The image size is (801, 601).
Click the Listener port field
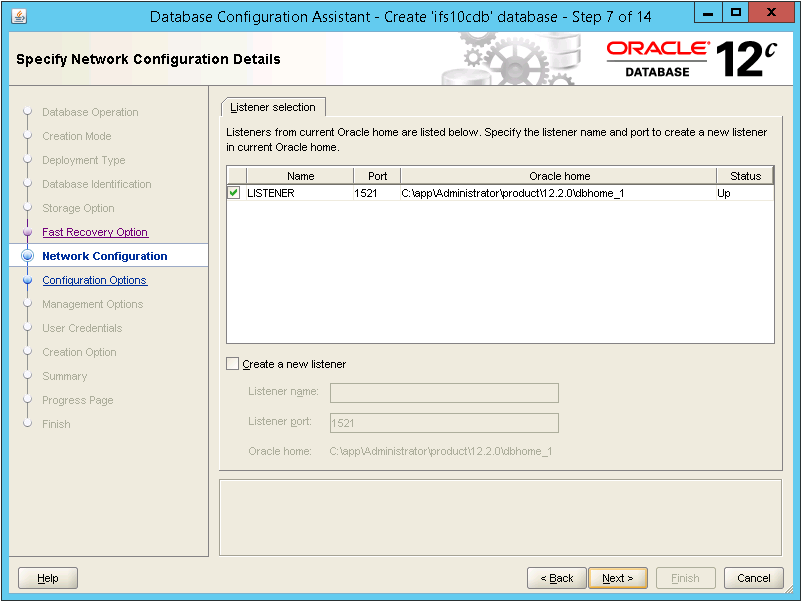444,423
